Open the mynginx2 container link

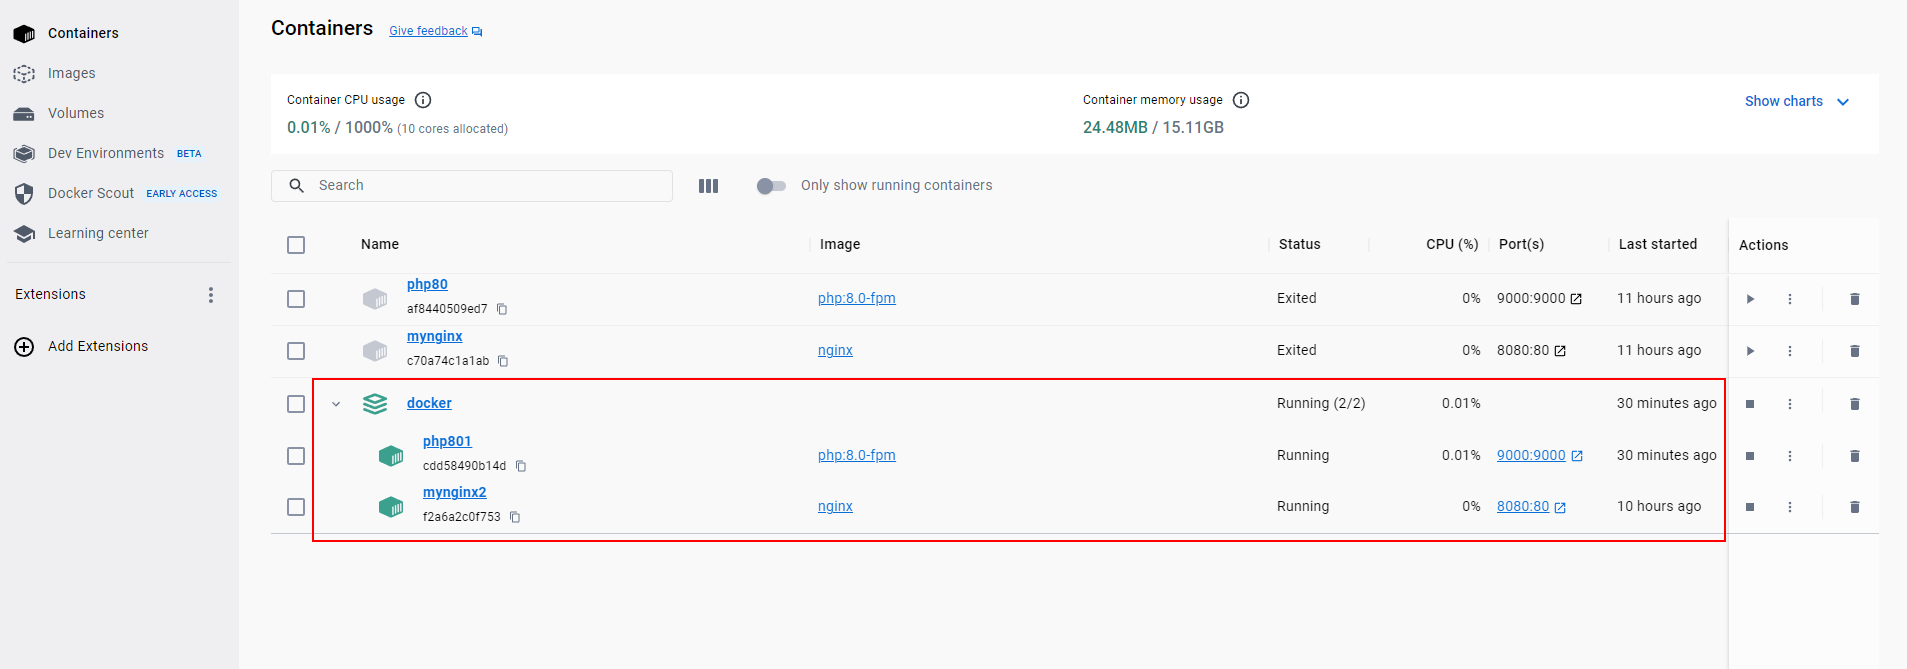[x=455, y=493]
